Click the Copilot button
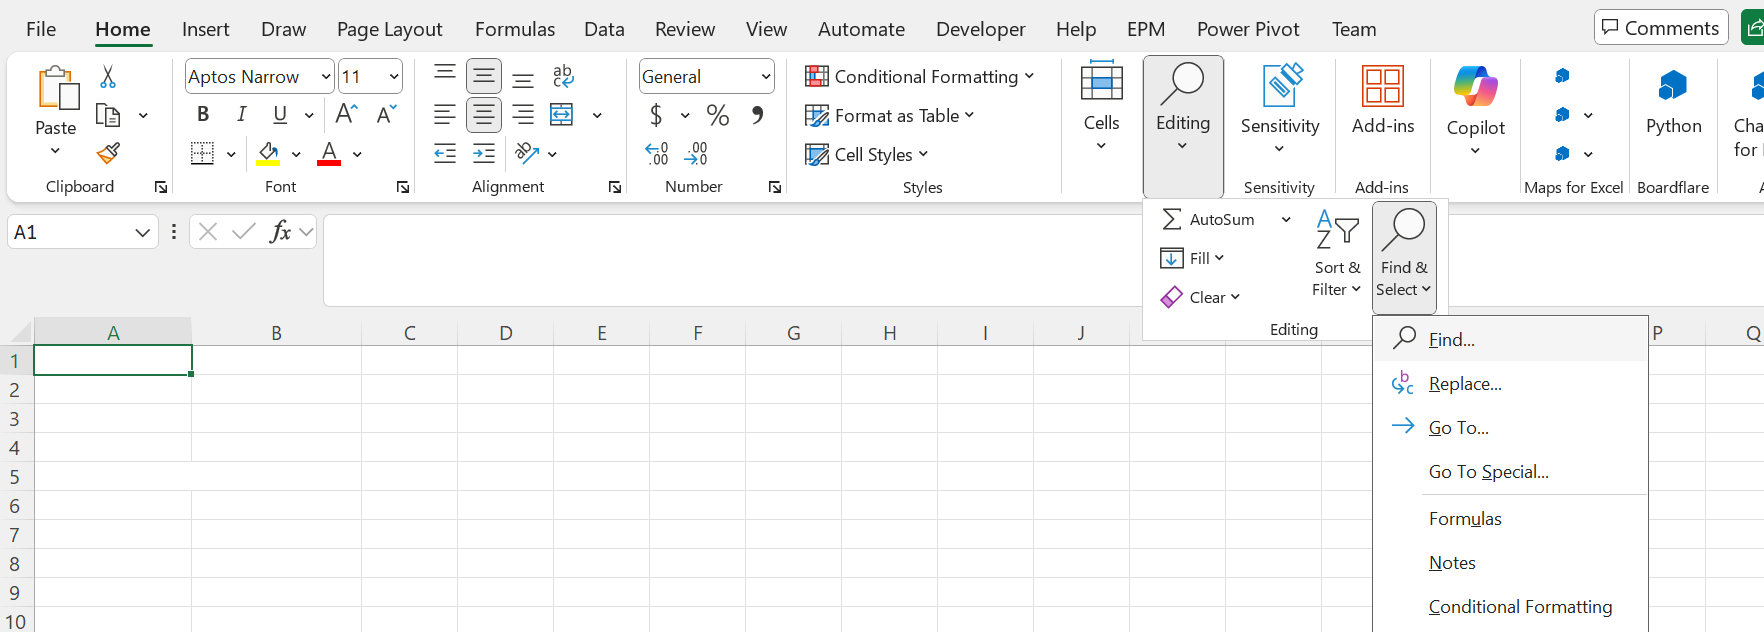This screenshot has height=632, width=1764. coord(1476,110)
